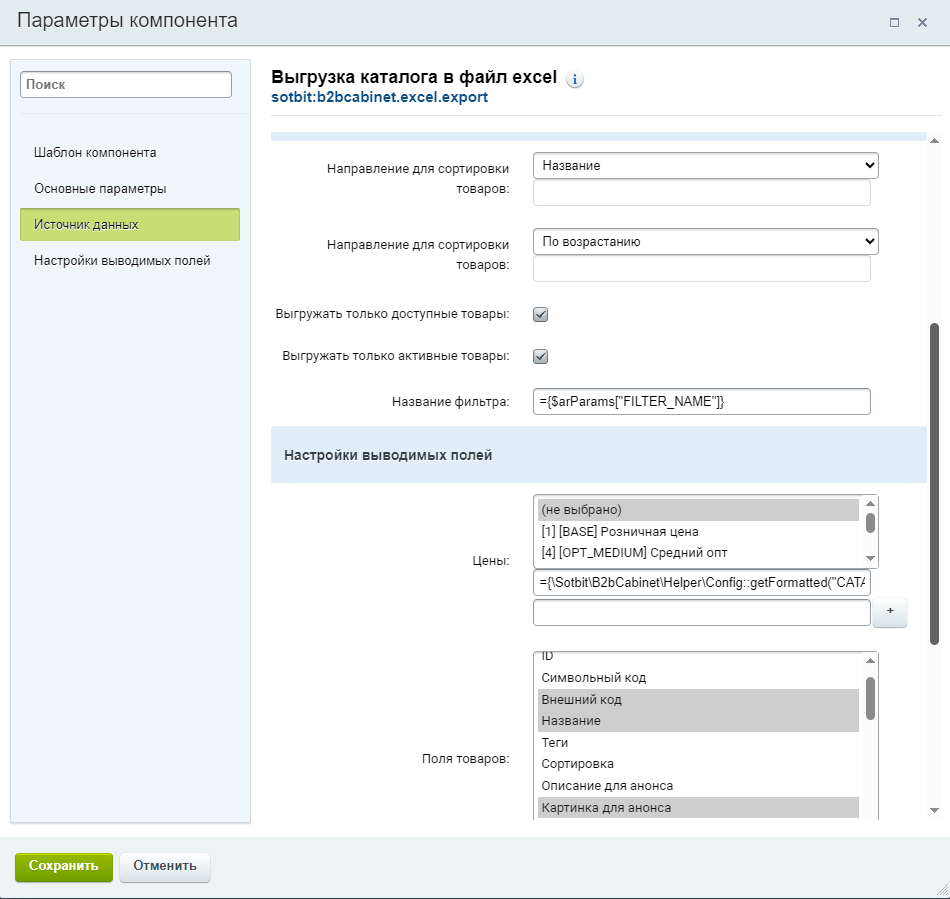This screenshot has height=899, width=950.
Task: Click empty text field under Название dropdown
Action: pyautogui.click(x=702, y=193)
